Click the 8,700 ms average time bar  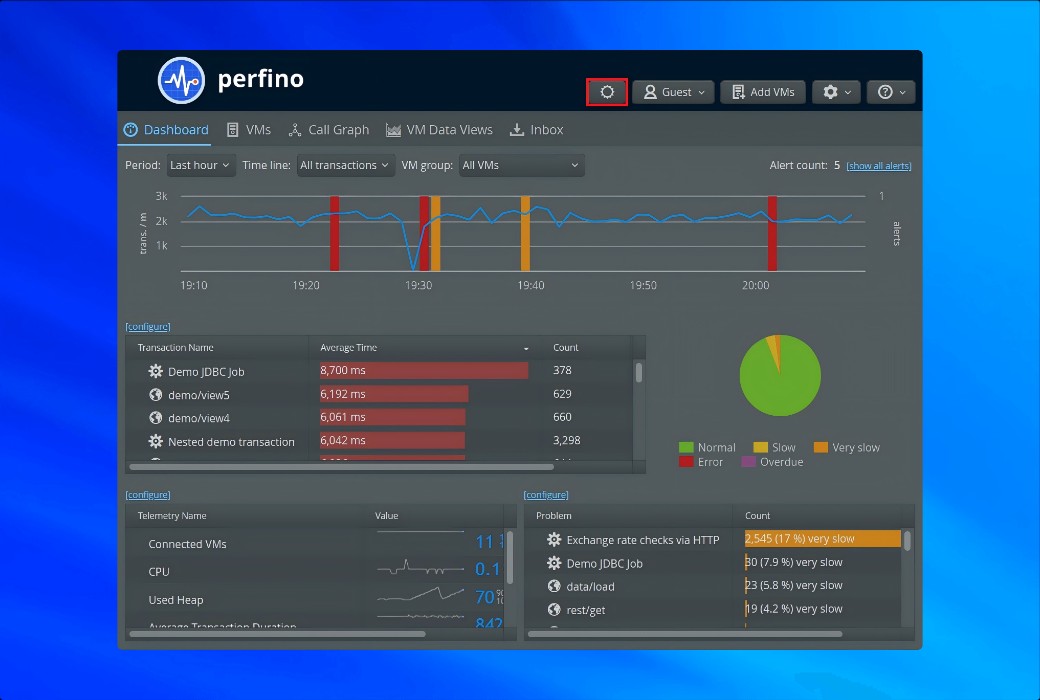424,370
